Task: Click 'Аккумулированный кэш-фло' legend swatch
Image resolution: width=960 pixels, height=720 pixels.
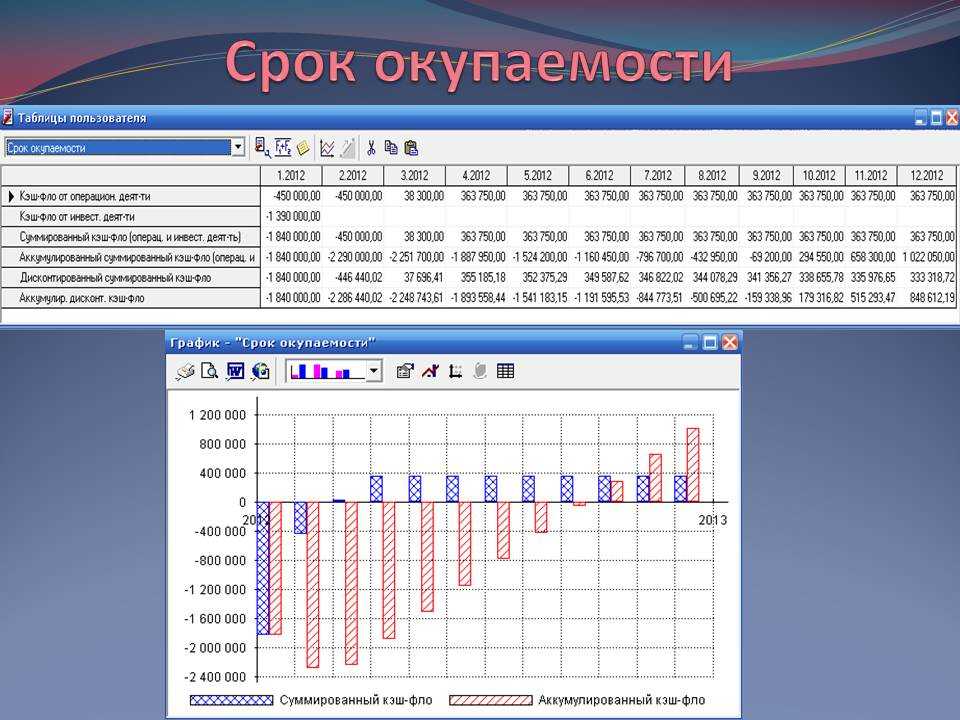Action: point(491,700)
